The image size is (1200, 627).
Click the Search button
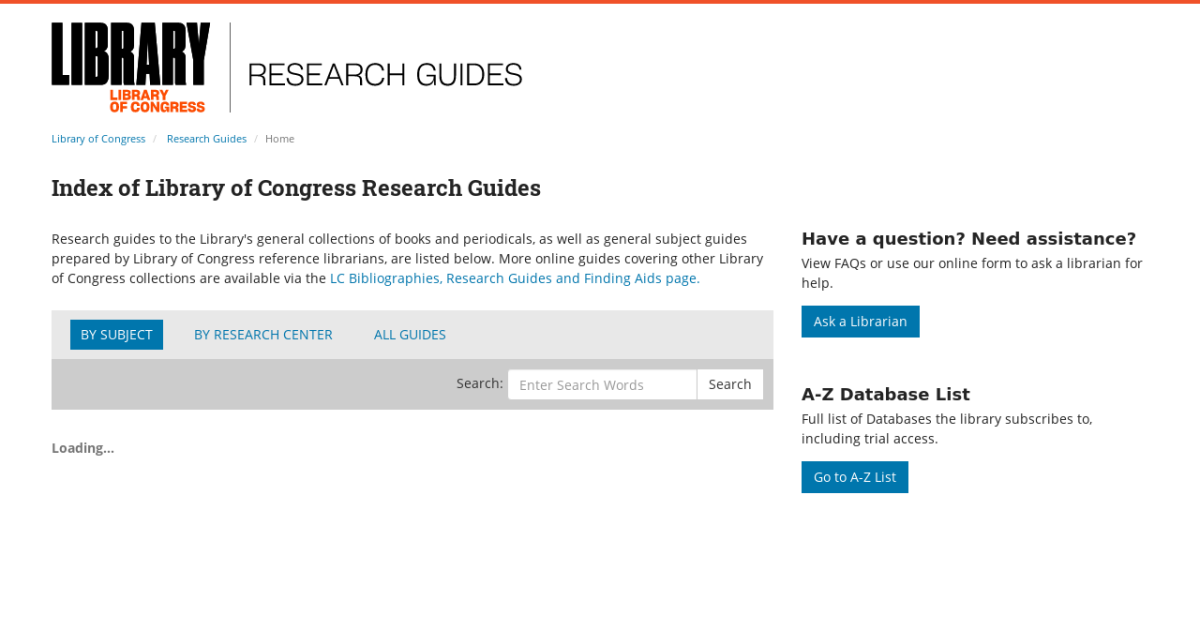coord(730,385)
